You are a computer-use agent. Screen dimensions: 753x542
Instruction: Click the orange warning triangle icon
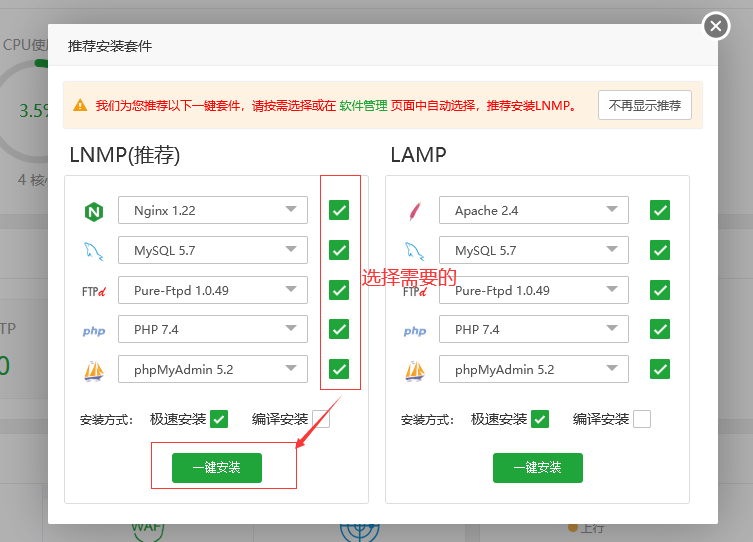80,105
